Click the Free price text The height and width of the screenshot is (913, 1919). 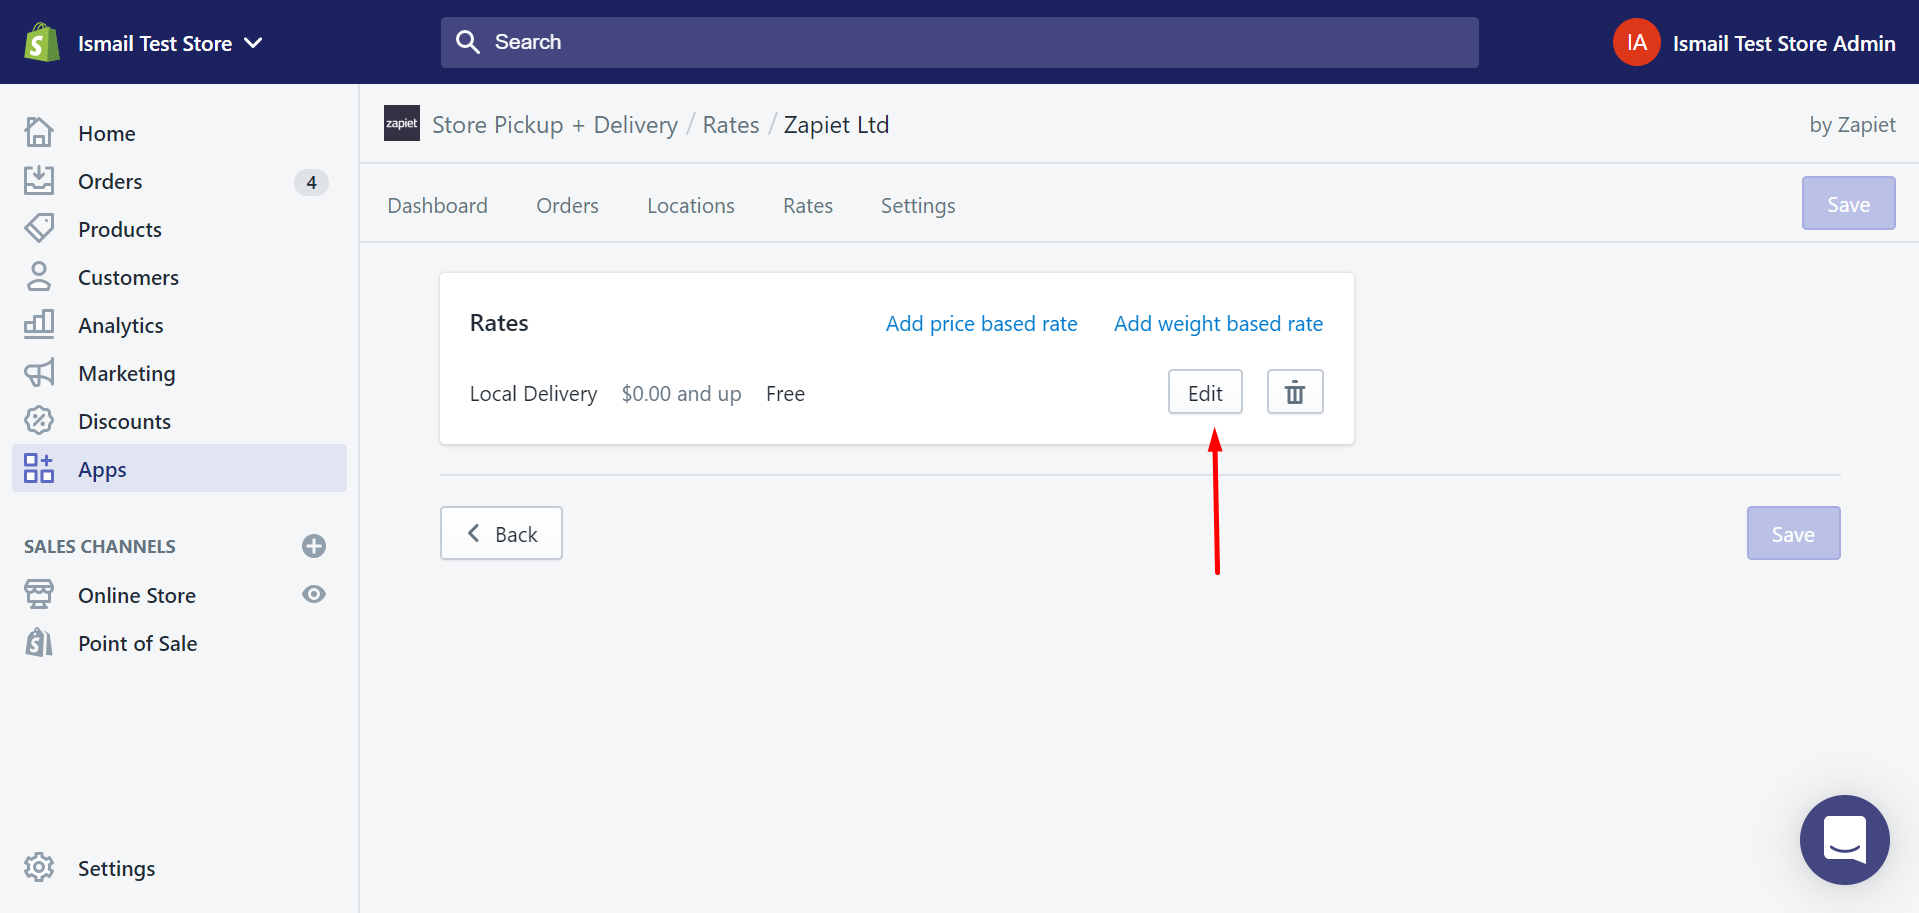785,394
